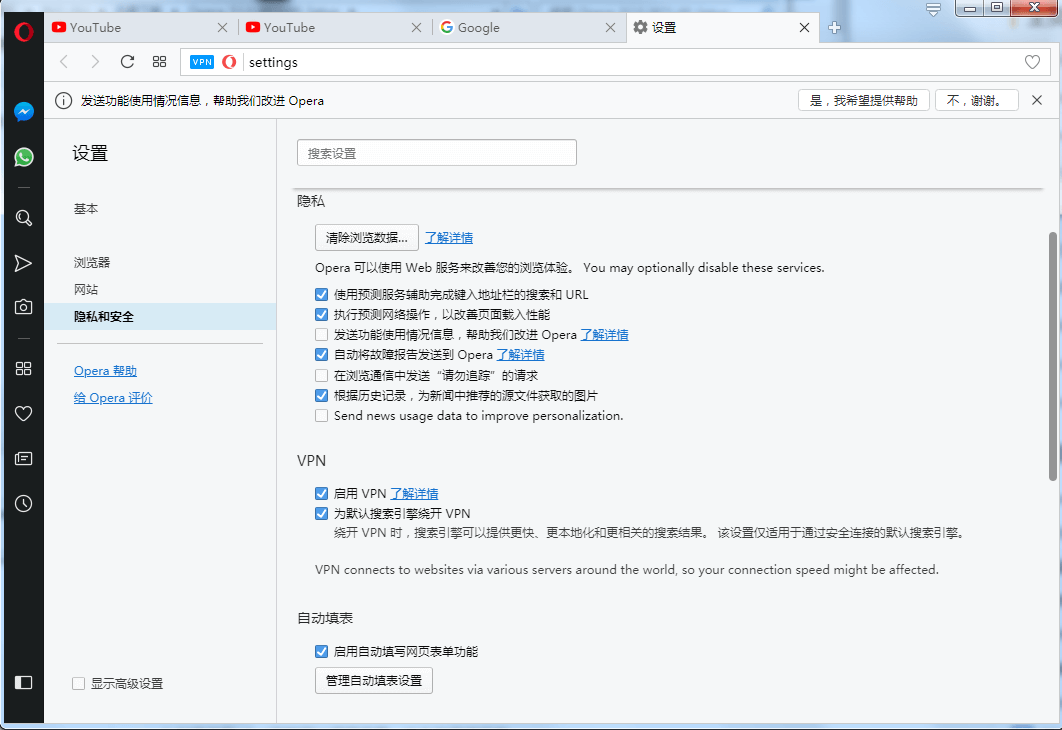Screen dimensions: 1062x730
Task: Click the info icon on the notification bar
Action: tap(63, 101)
